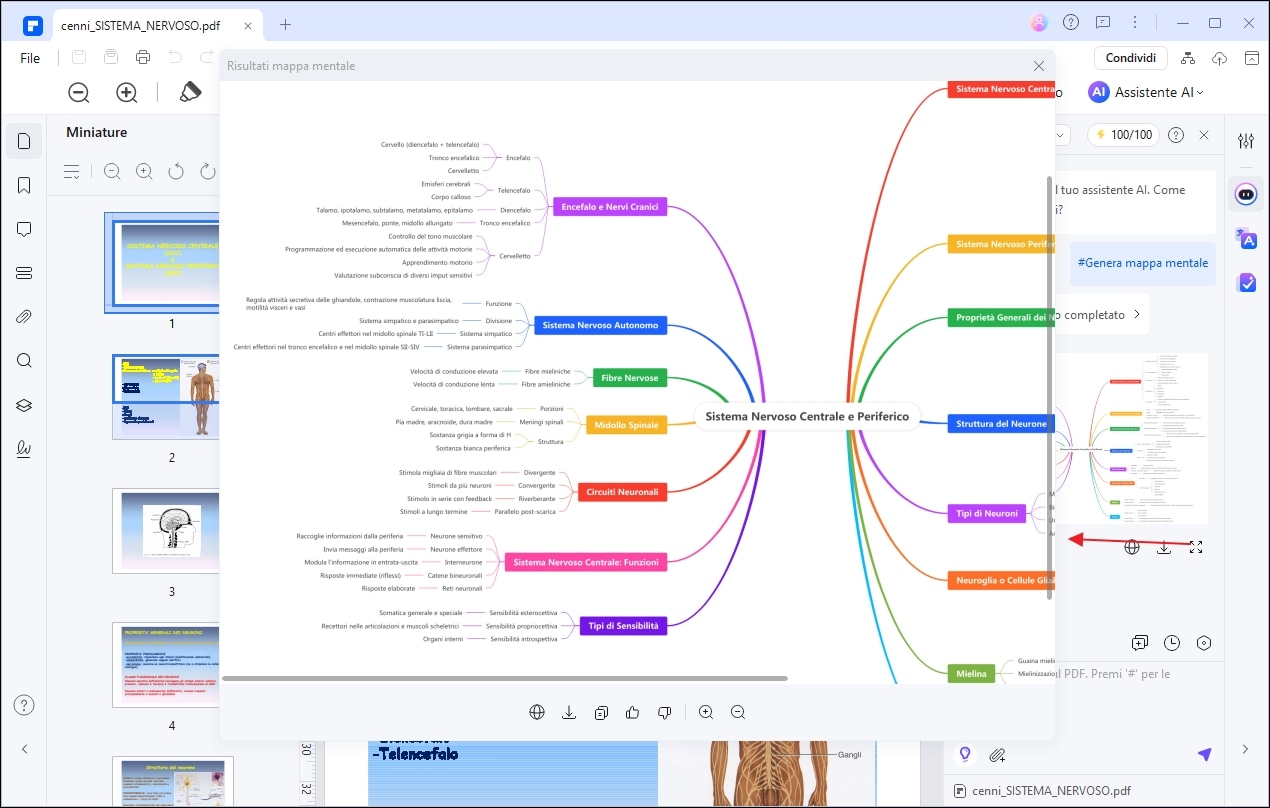1270x808 pixels.
Task: Start a new chat in AI panel
Action: coord(1140,643)
